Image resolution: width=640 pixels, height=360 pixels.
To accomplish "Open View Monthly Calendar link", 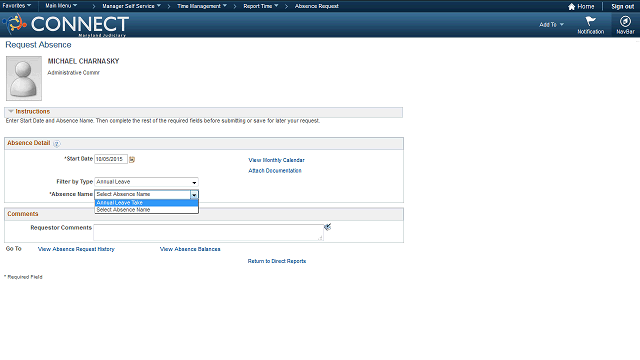I will coord(276,160).
